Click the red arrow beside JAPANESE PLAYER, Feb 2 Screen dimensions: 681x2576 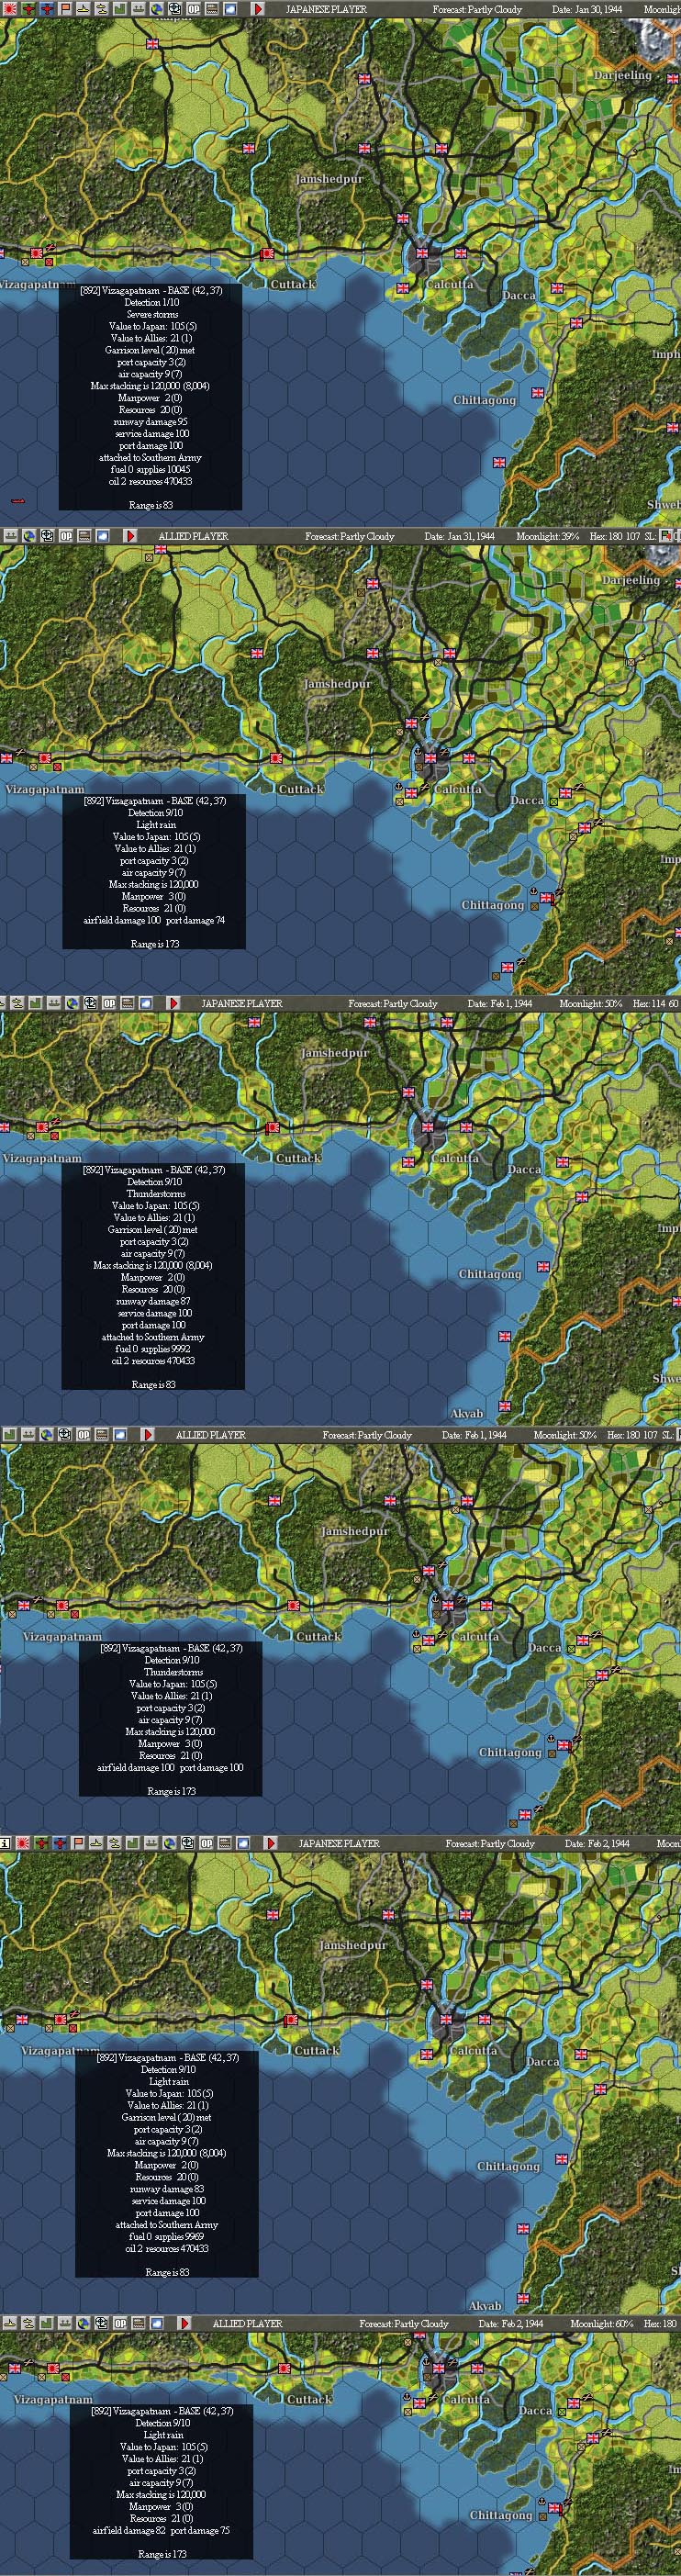(270, 1842)
